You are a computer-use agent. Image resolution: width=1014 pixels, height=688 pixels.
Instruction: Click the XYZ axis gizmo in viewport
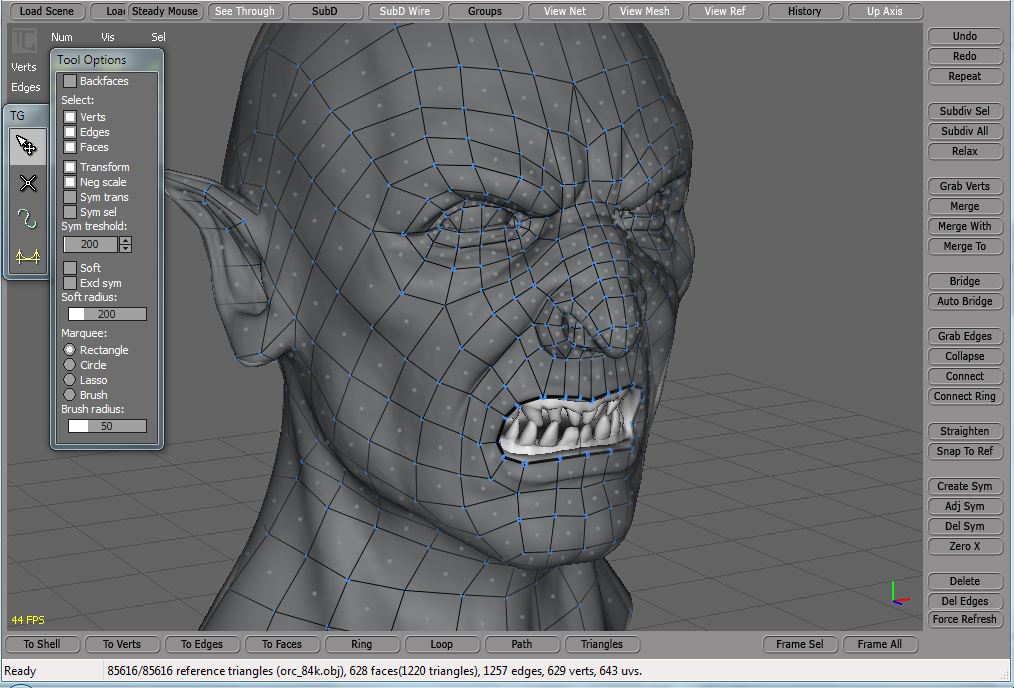[897, 594]
